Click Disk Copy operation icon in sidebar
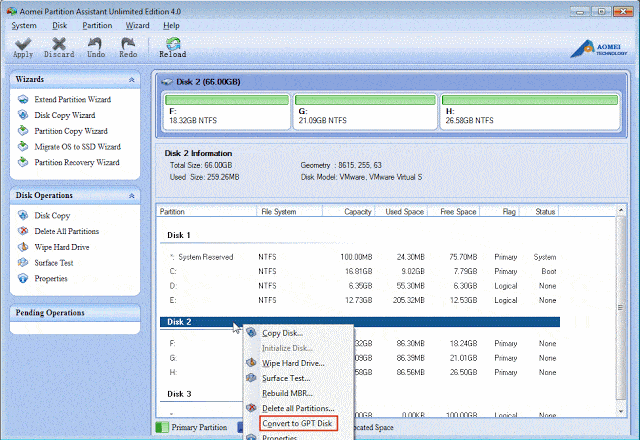Viewport: 640px width, 440px height. pyautogui.click(x=23, y=215)
